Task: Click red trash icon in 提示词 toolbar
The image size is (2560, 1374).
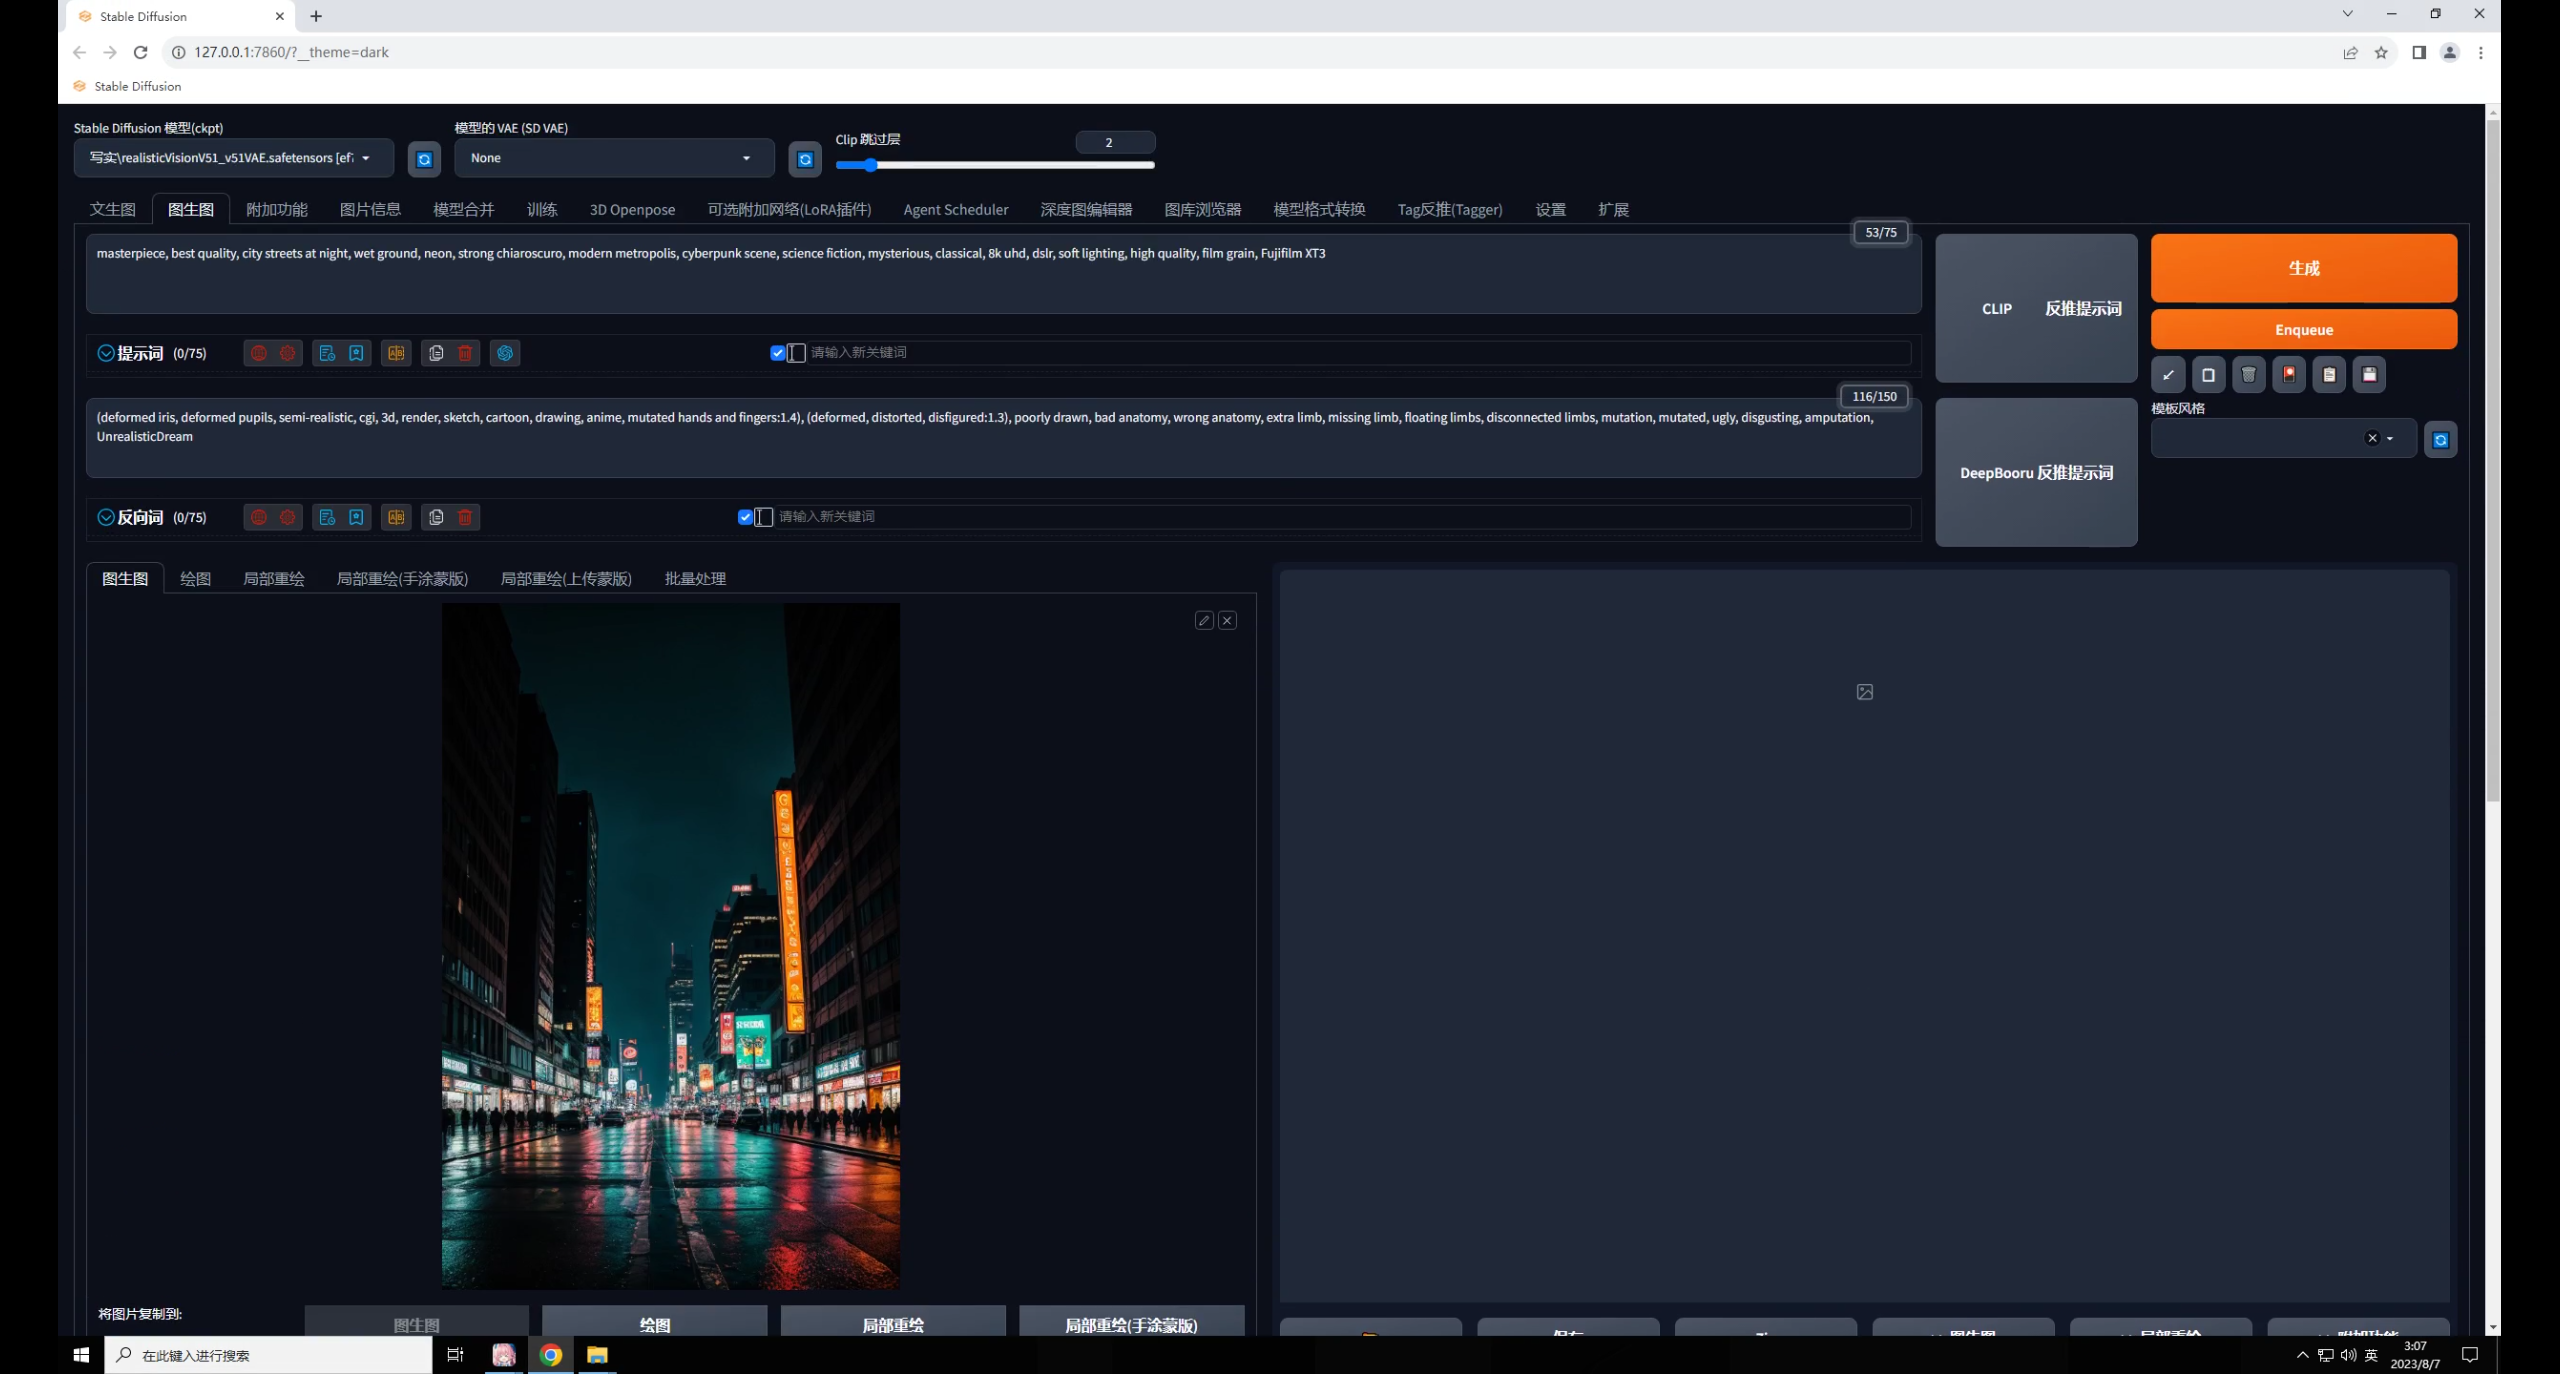Action: click(x=465, y=353)
